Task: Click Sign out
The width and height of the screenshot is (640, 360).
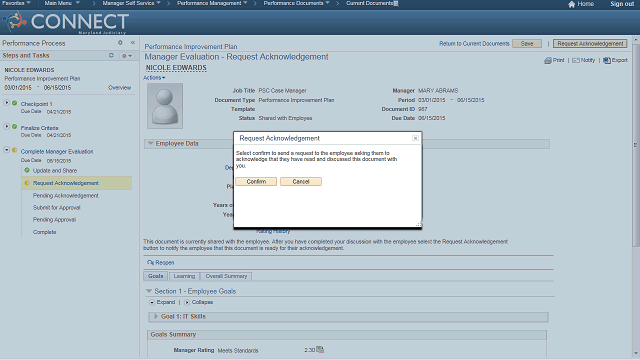Action: click(622, 4)
